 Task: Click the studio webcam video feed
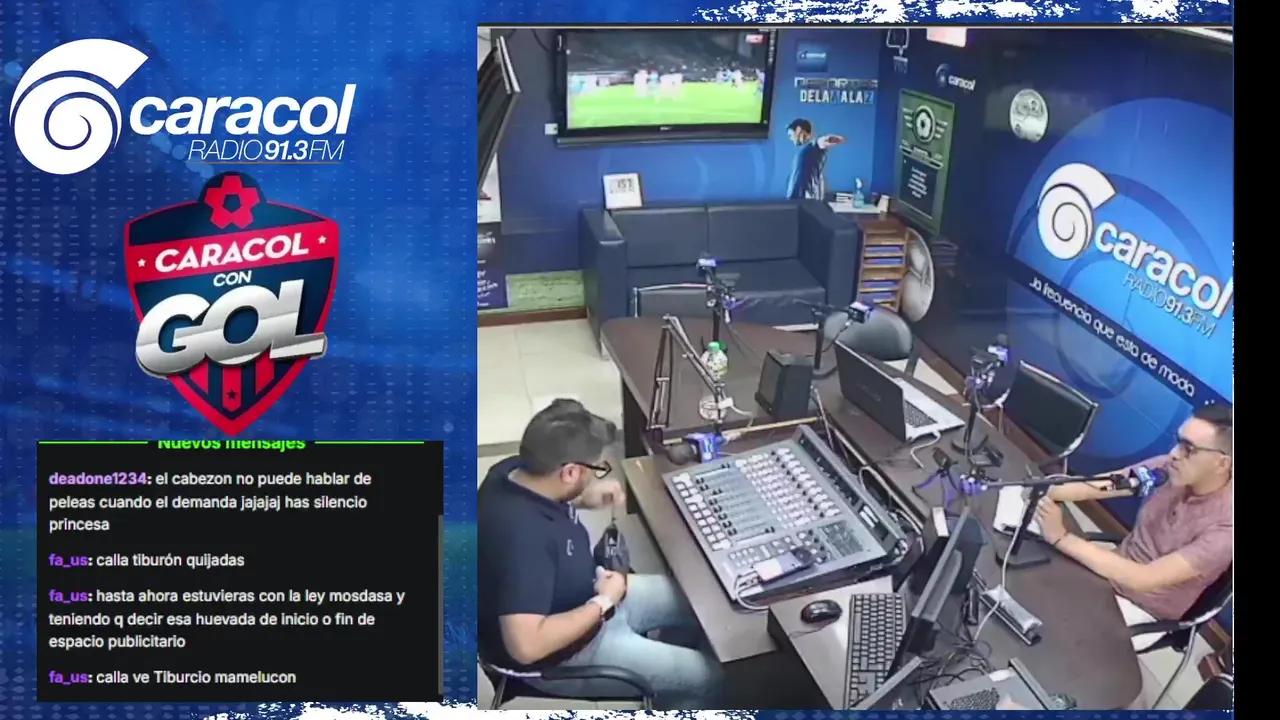tap(855, 367)
